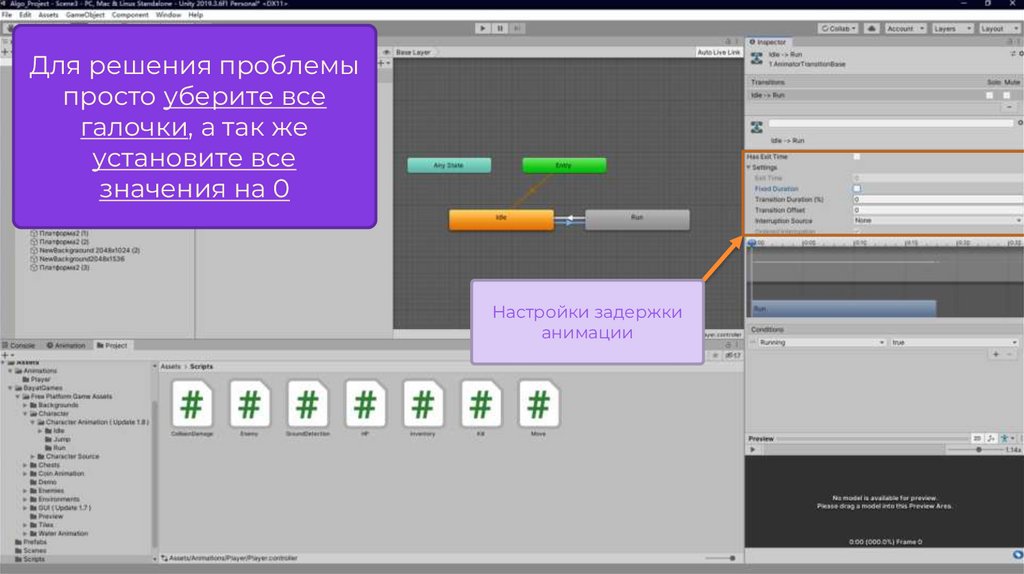Screen dimensions: 1024x574
Task: Click Assets in the Project breadcrumb
Action: click(x=170, y=366)
